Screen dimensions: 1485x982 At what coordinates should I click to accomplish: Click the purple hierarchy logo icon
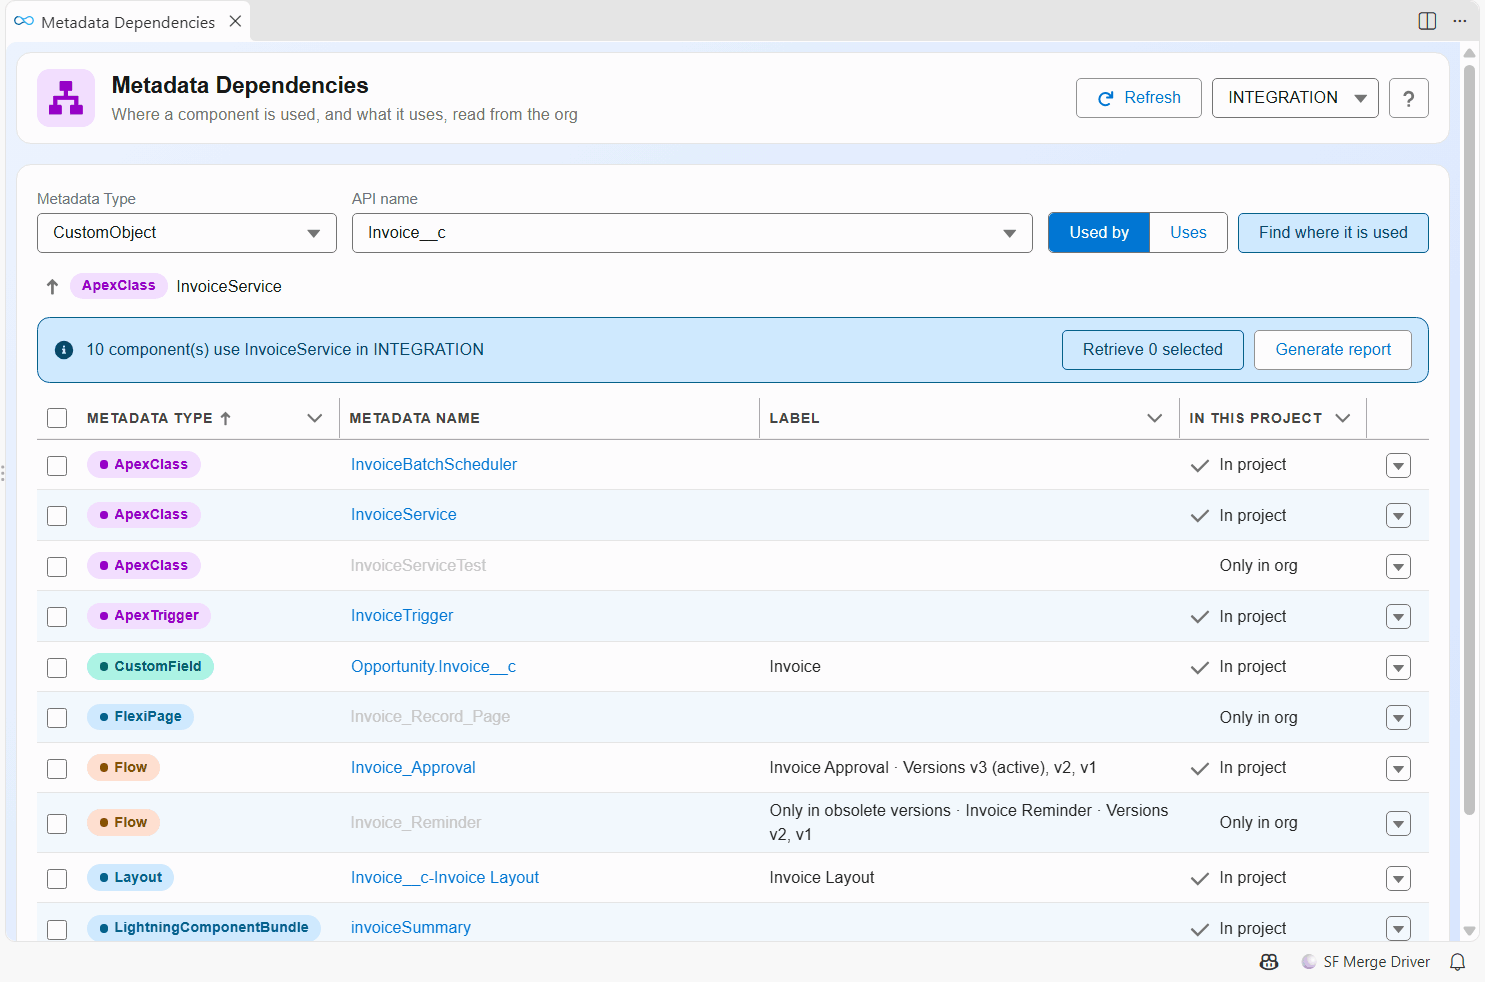point(66,98)
